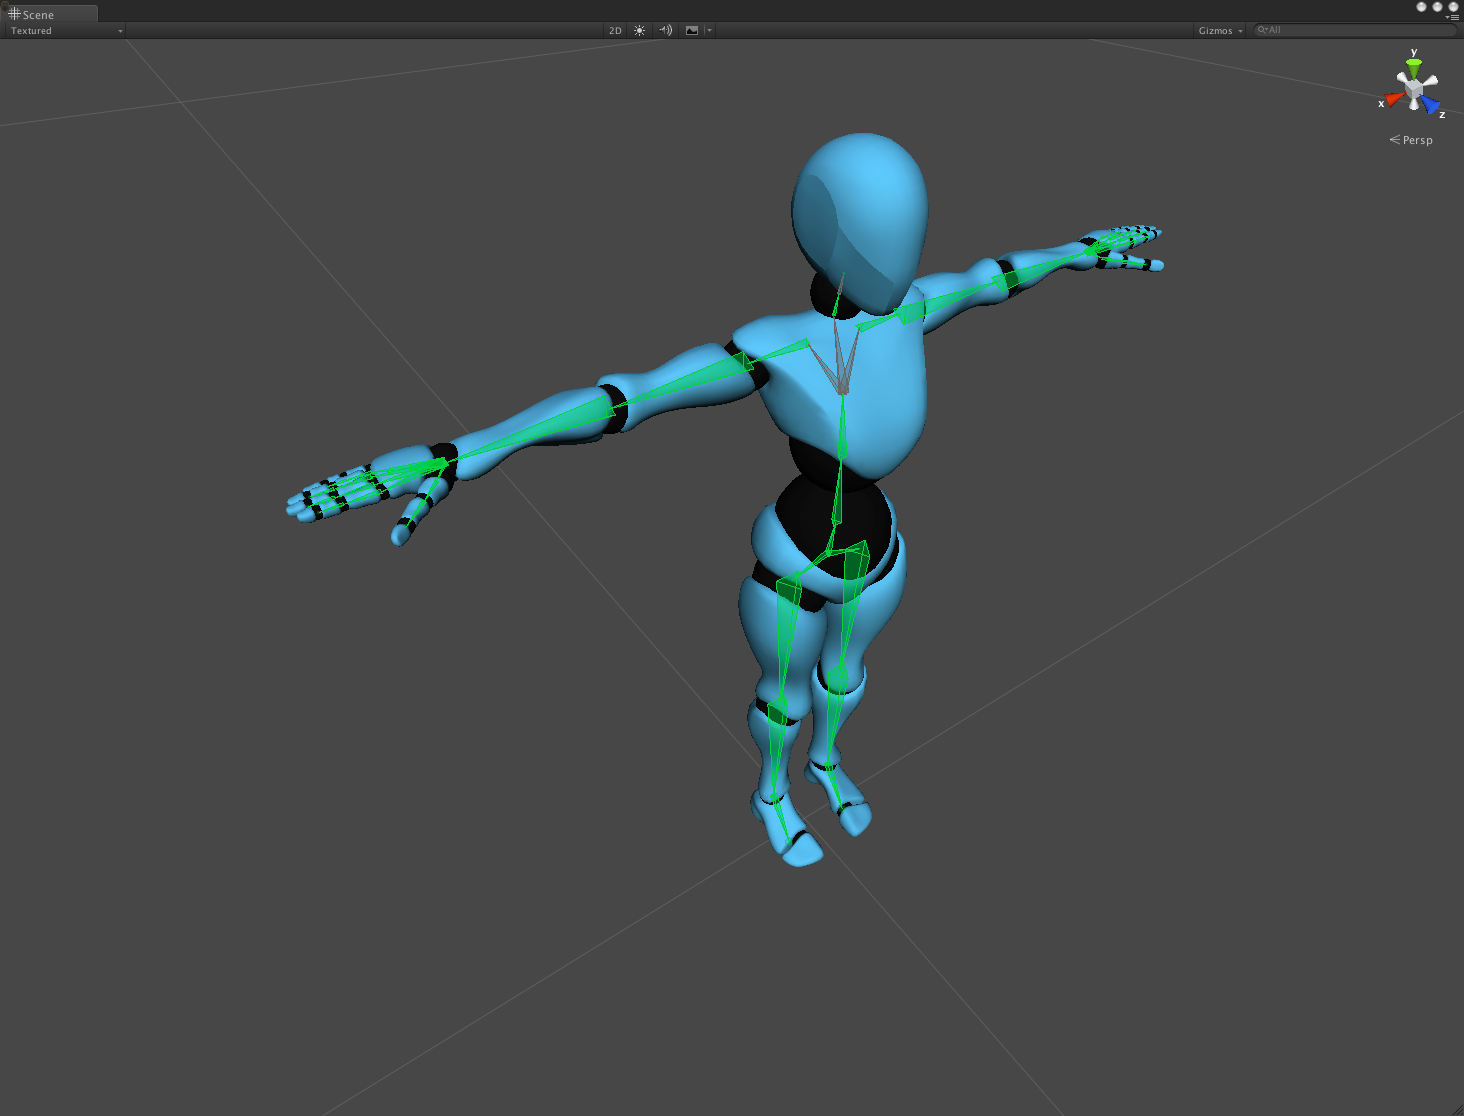Click the grey cone opposite X axis

click(1431, 80)
